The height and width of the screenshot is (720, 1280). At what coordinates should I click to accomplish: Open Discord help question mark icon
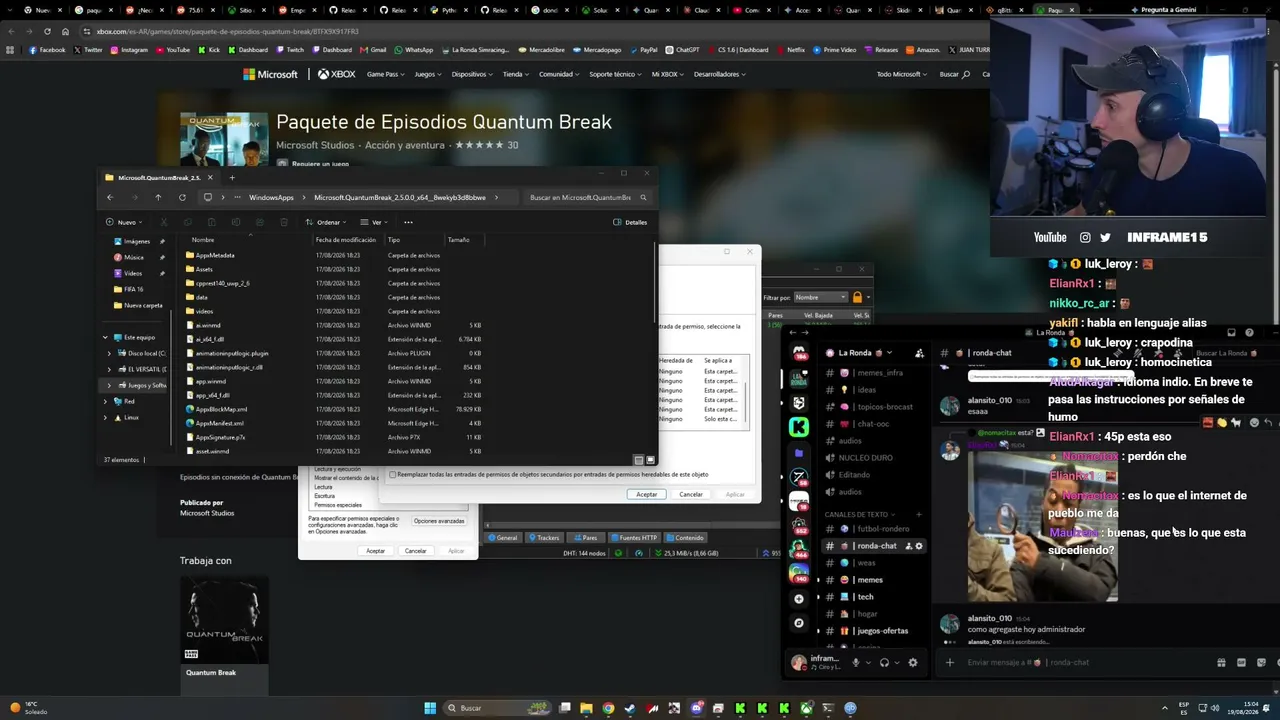point(1249,333)
